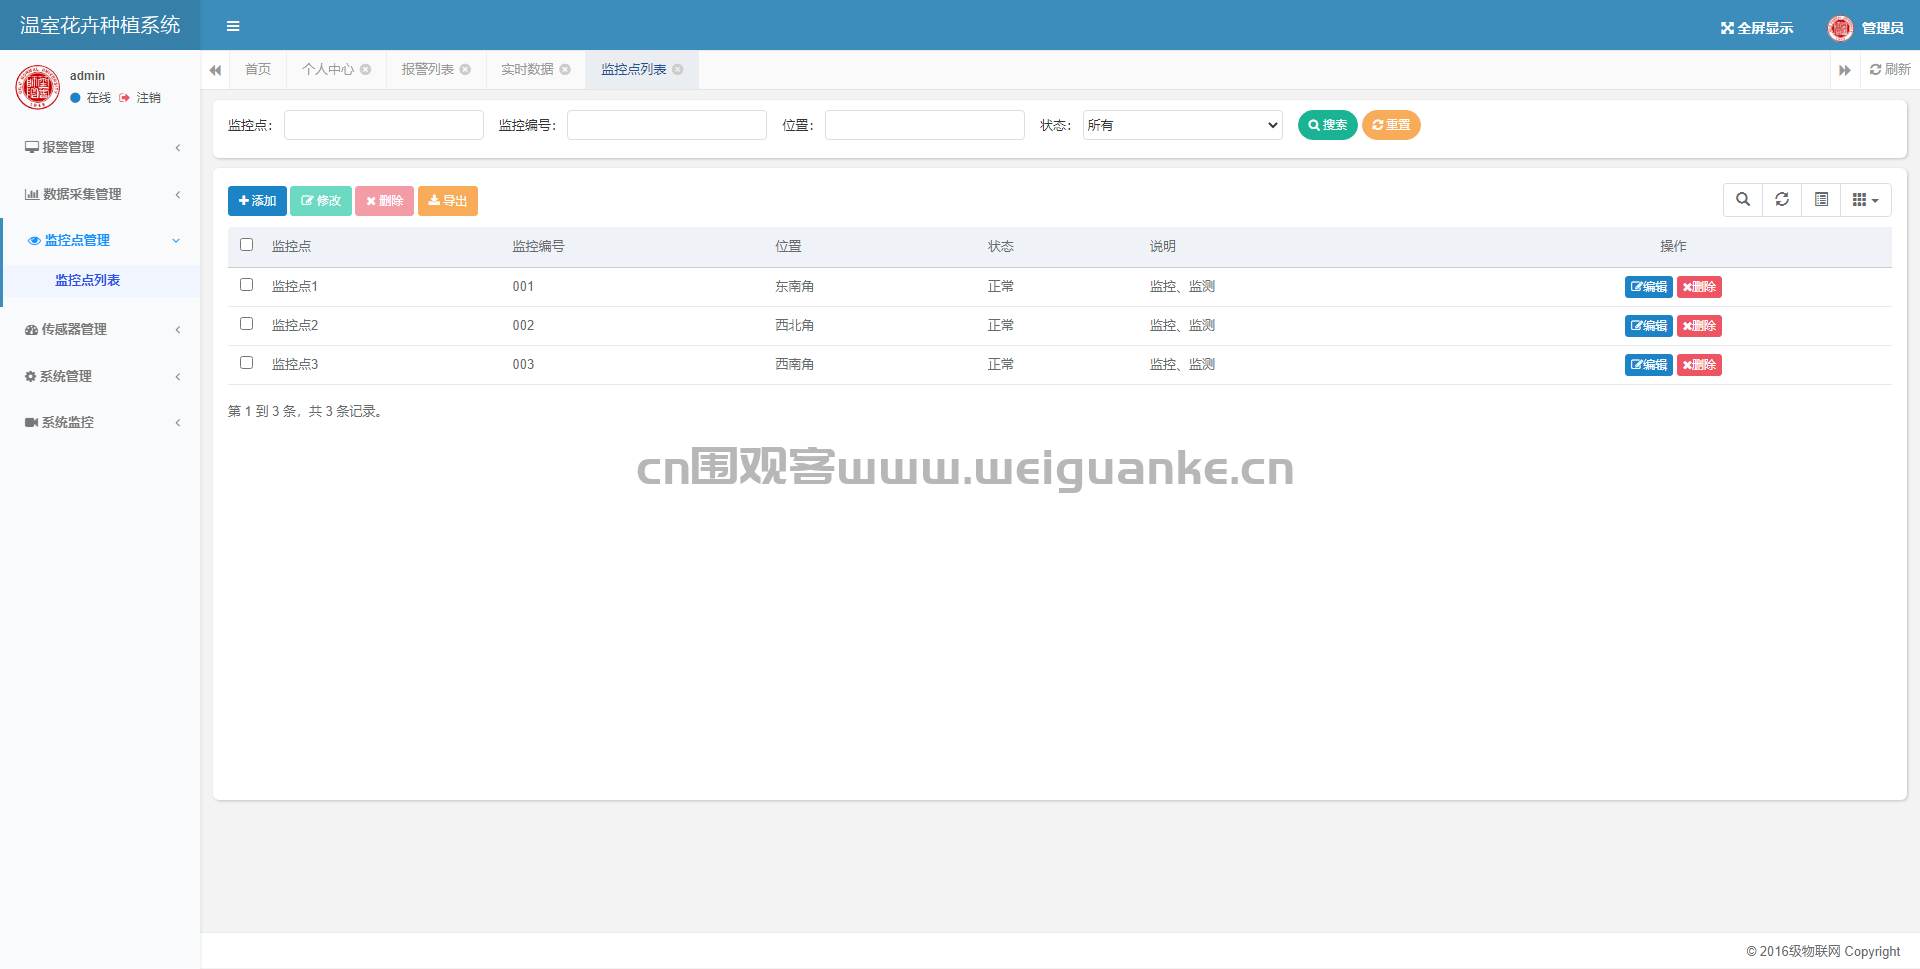The image size is (1920, 969).
Task: Check the select-all header checkbox
Action: 247,245
